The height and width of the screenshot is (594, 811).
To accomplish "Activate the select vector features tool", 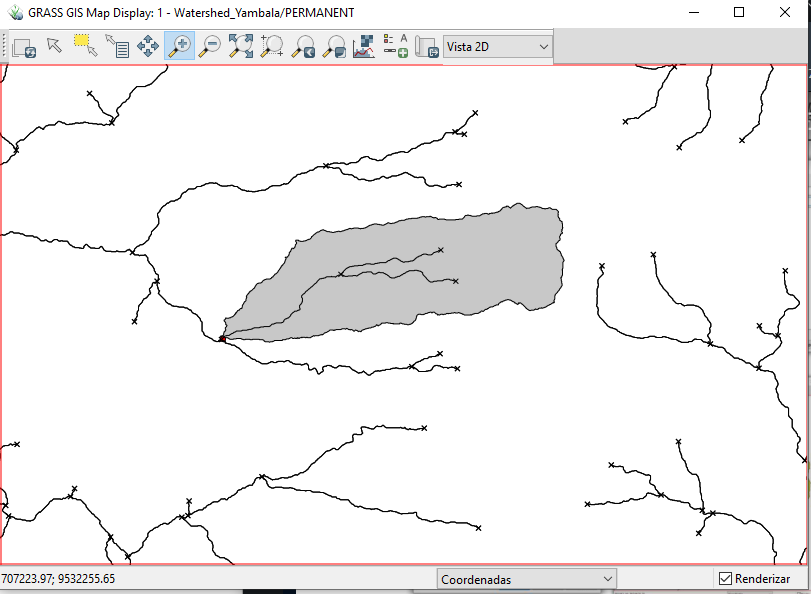I will (84, 46).
